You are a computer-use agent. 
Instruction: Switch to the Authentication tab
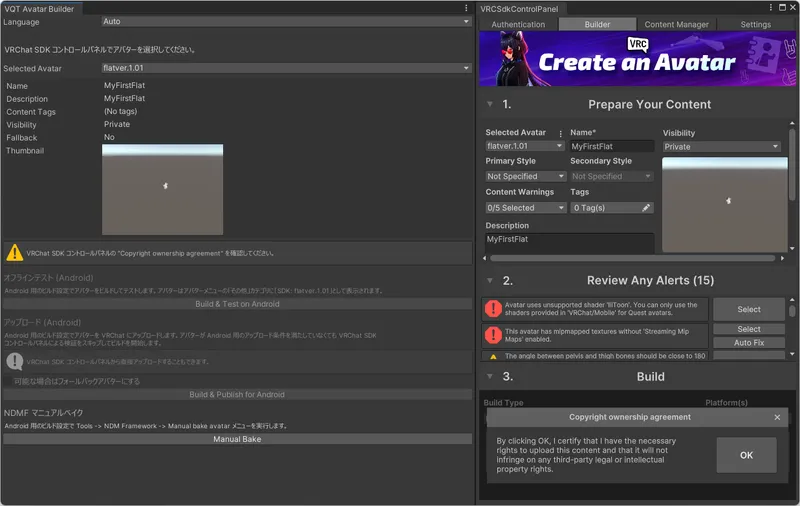(x=518, y=24)
